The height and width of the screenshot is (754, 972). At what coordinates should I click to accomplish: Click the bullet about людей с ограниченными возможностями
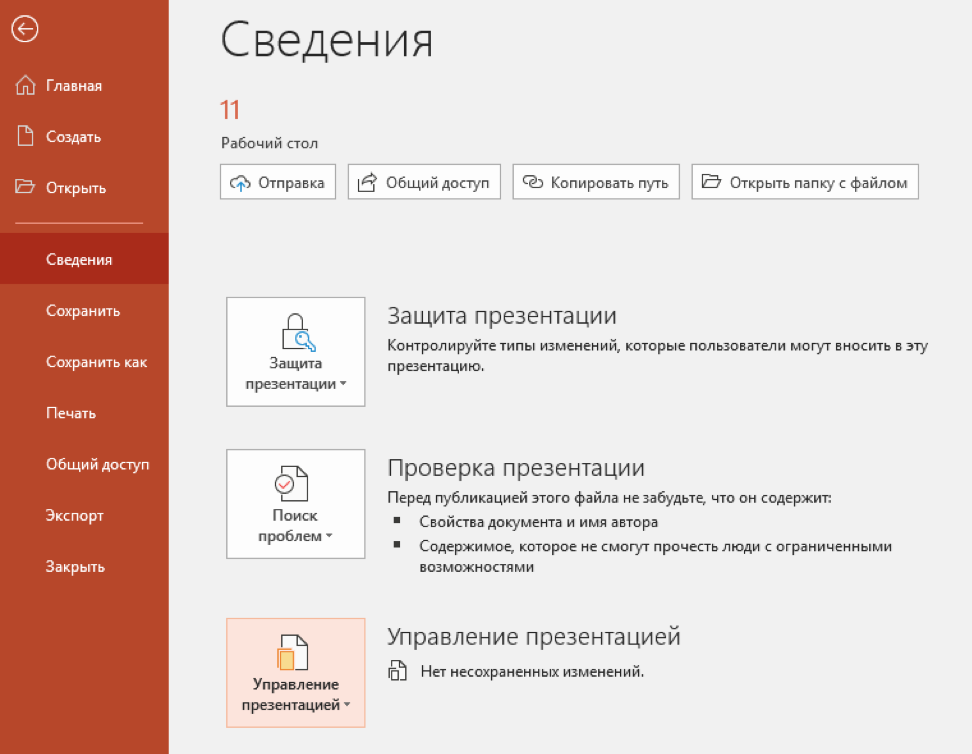[655, 556]
